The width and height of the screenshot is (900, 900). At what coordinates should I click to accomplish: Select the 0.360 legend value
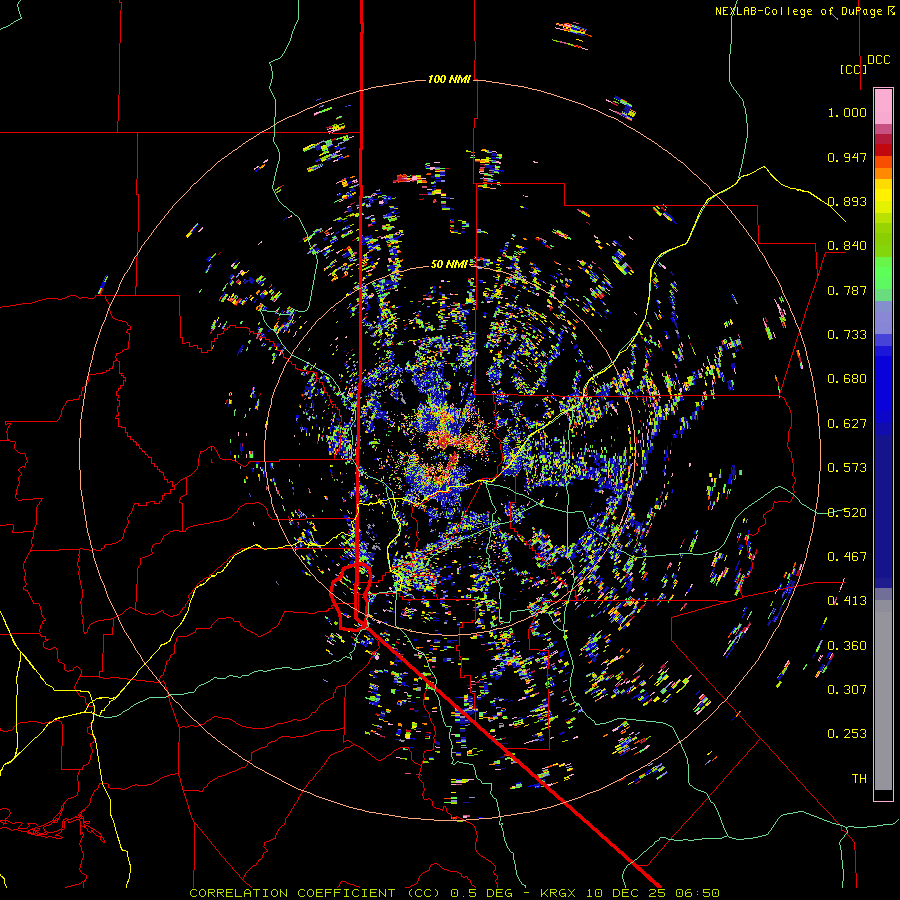point(847,646)
